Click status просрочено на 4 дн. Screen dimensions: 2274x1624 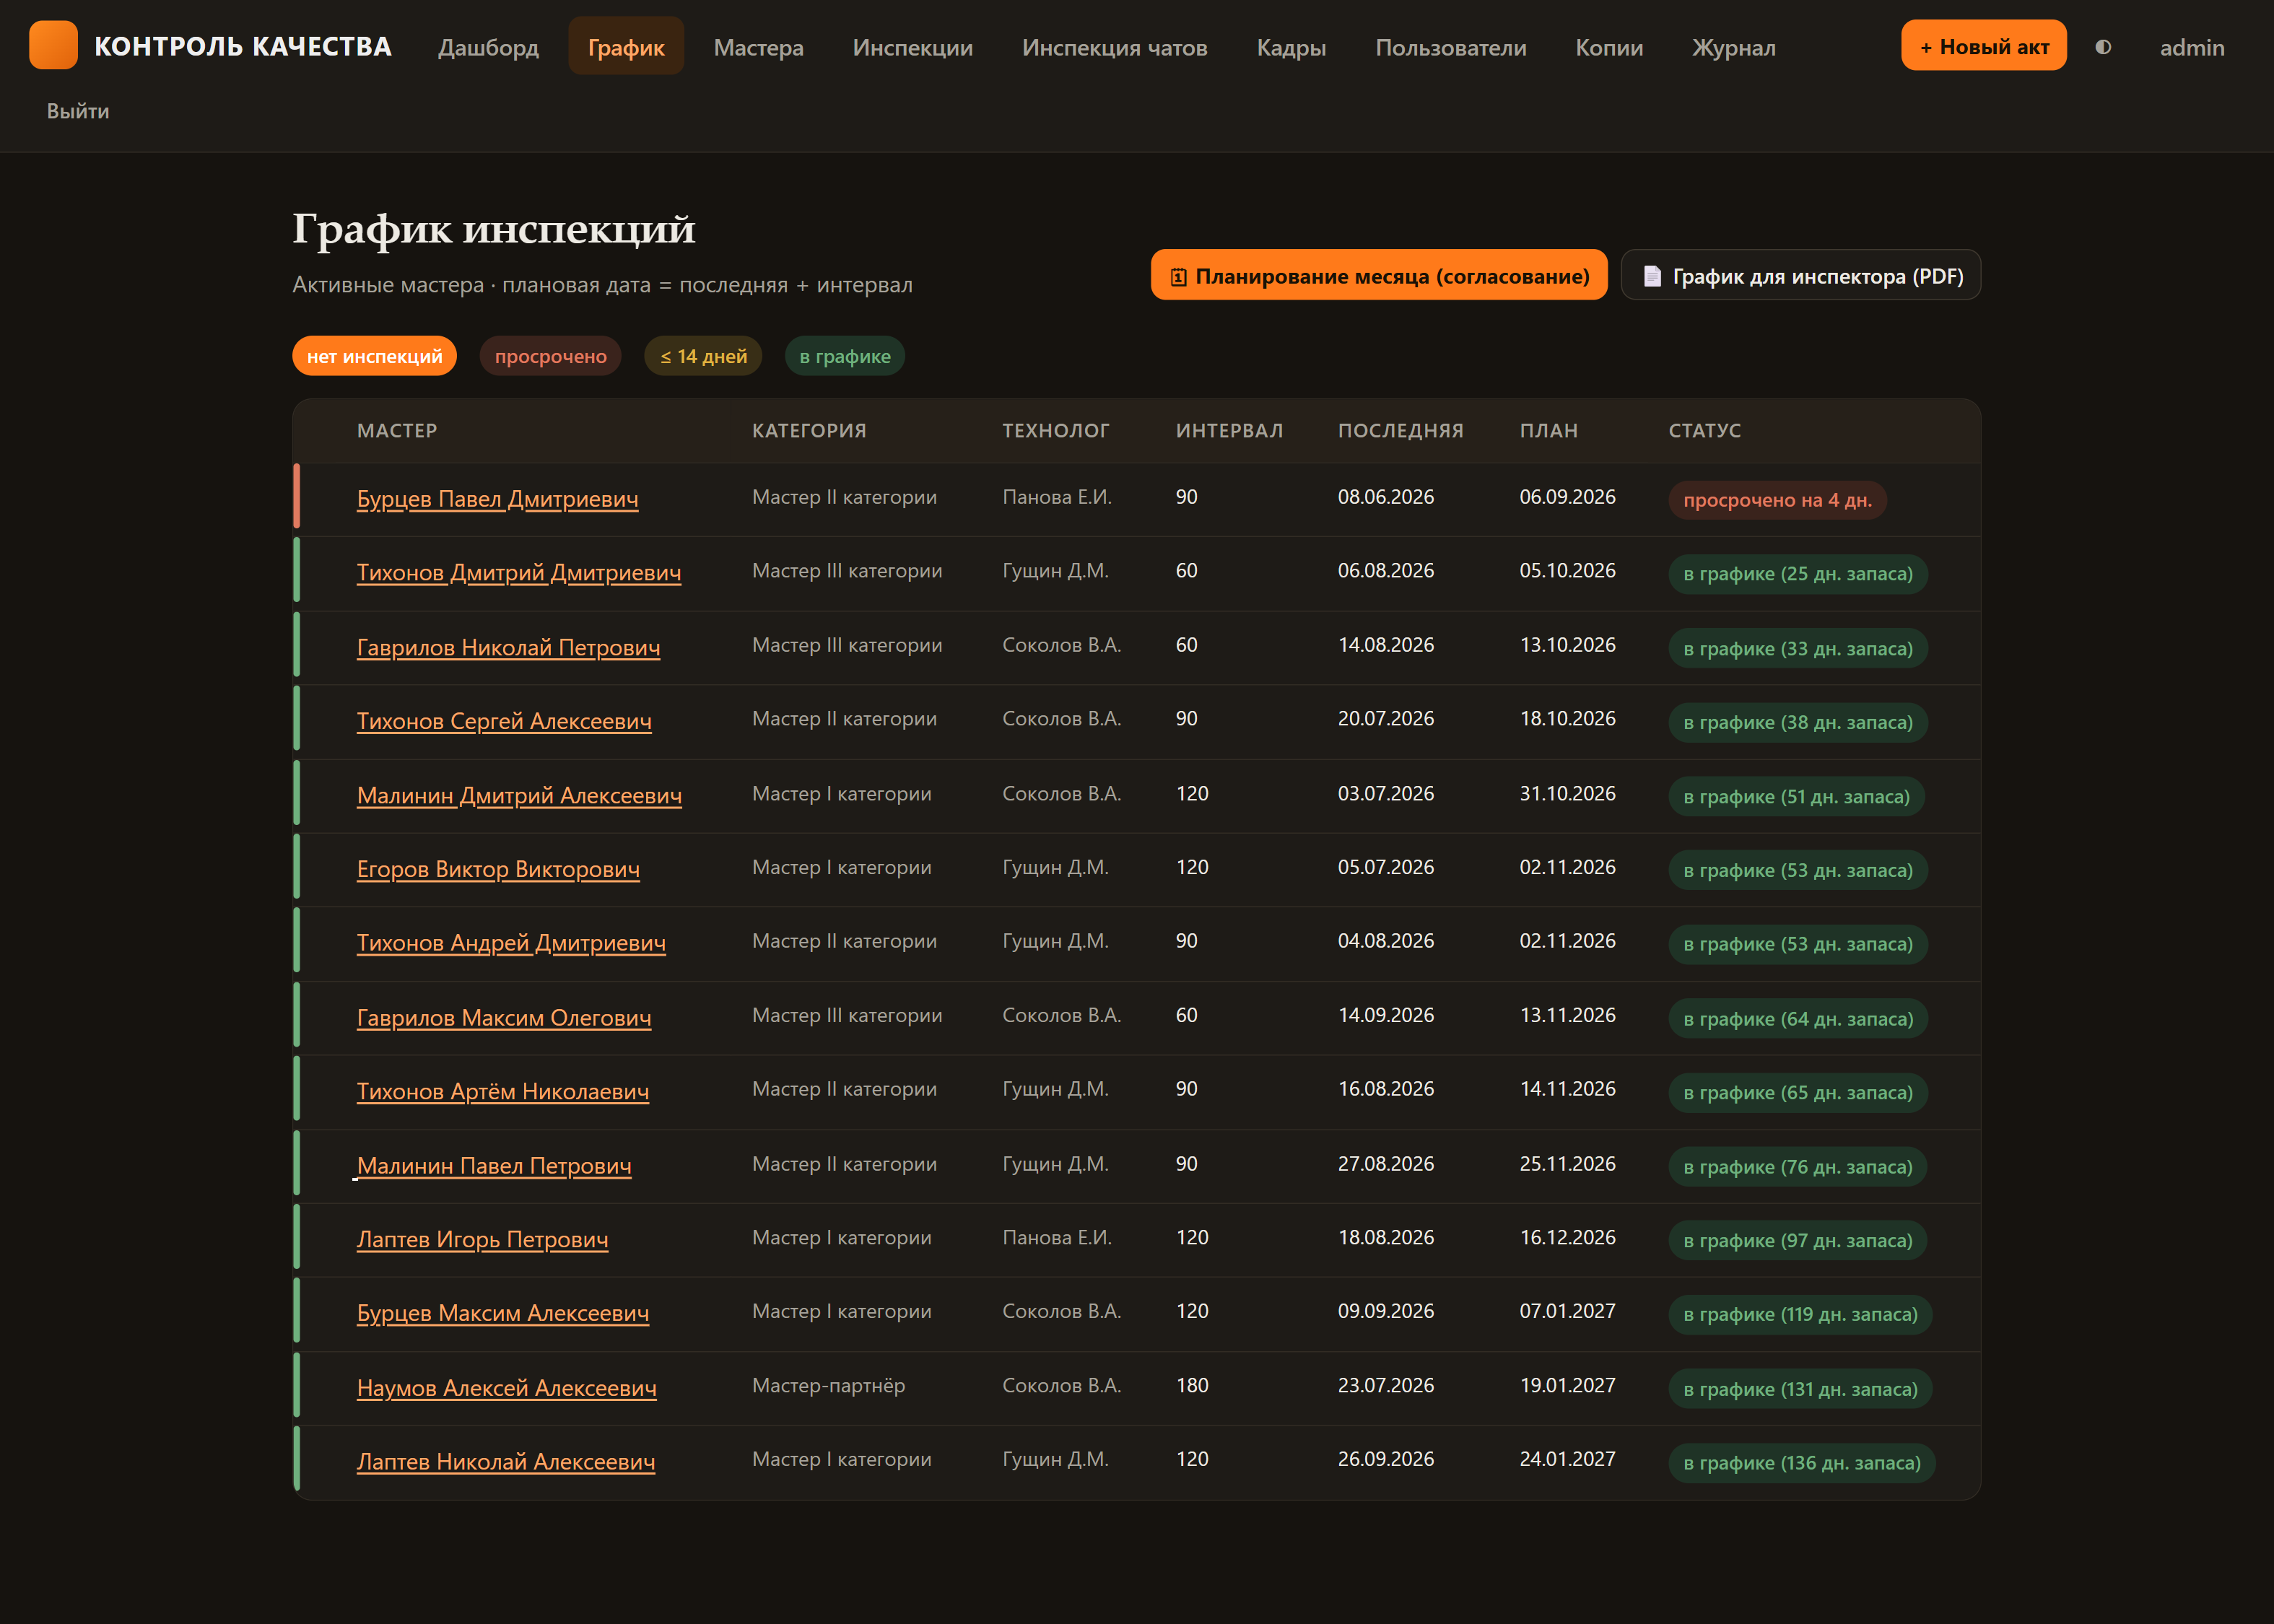point(1777,500)
